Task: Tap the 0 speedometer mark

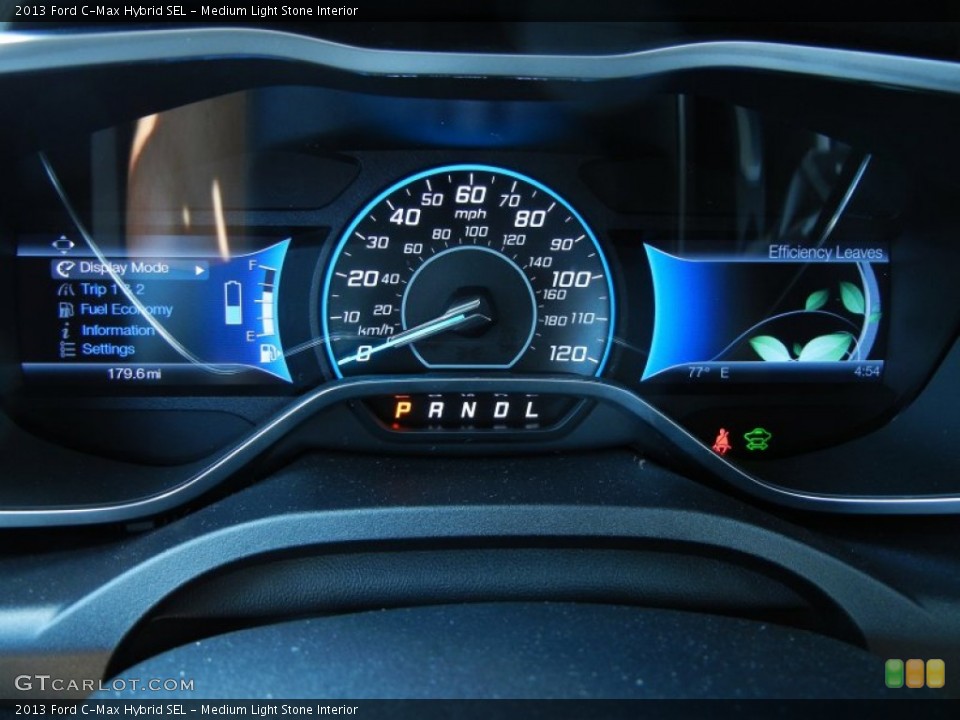Action: coord(364,353)
